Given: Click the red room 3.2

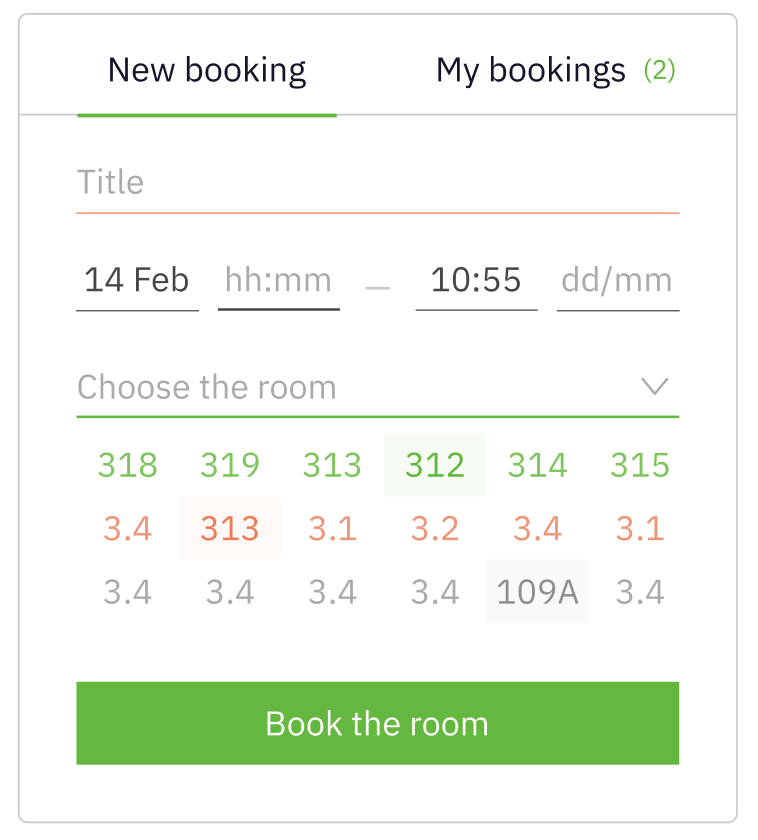Looking at the screenshot, I should pos(435,528).
